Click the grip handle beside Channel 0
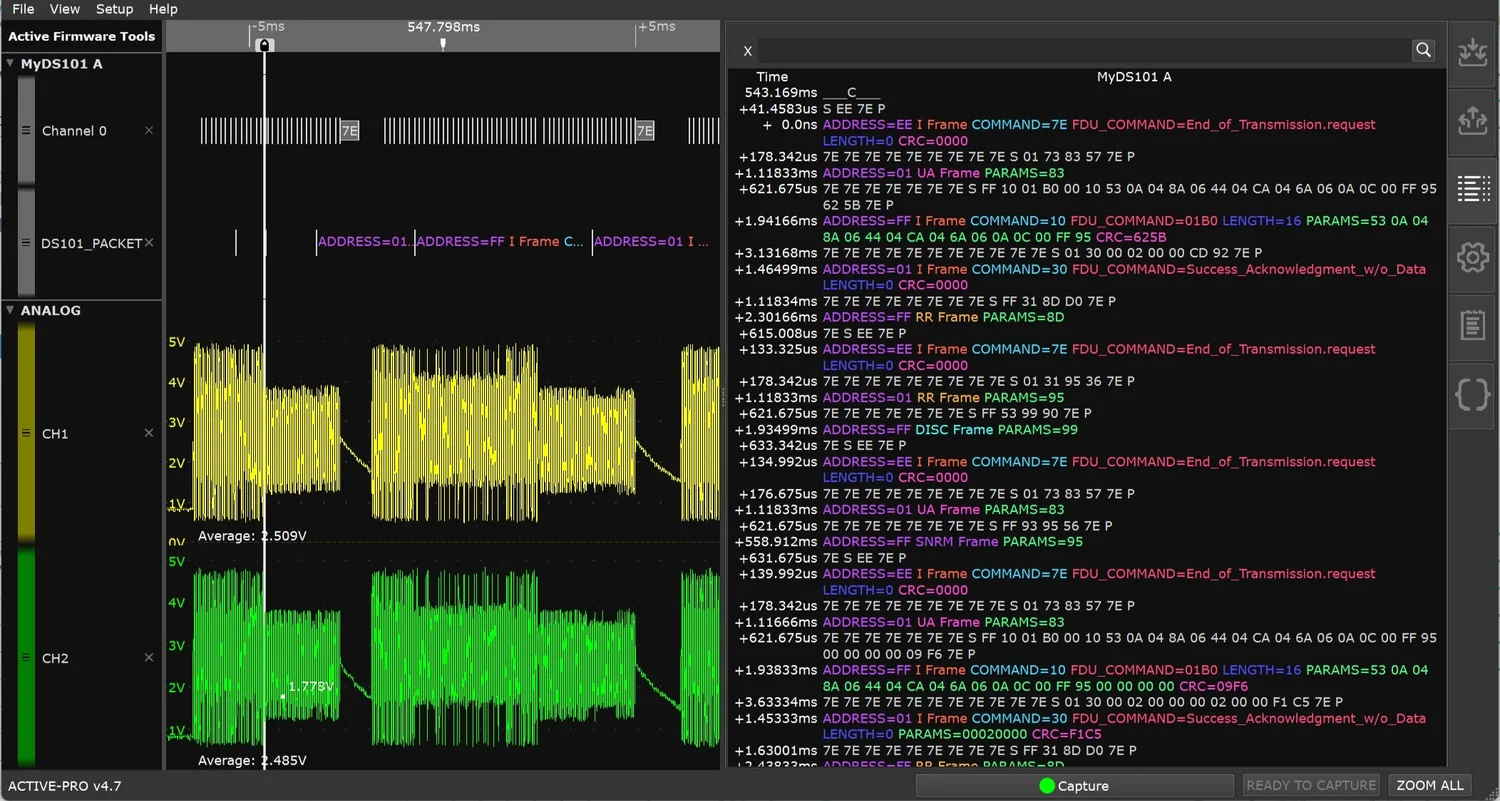This screenshot has width=1500, height=801. [x=24, y=130]
